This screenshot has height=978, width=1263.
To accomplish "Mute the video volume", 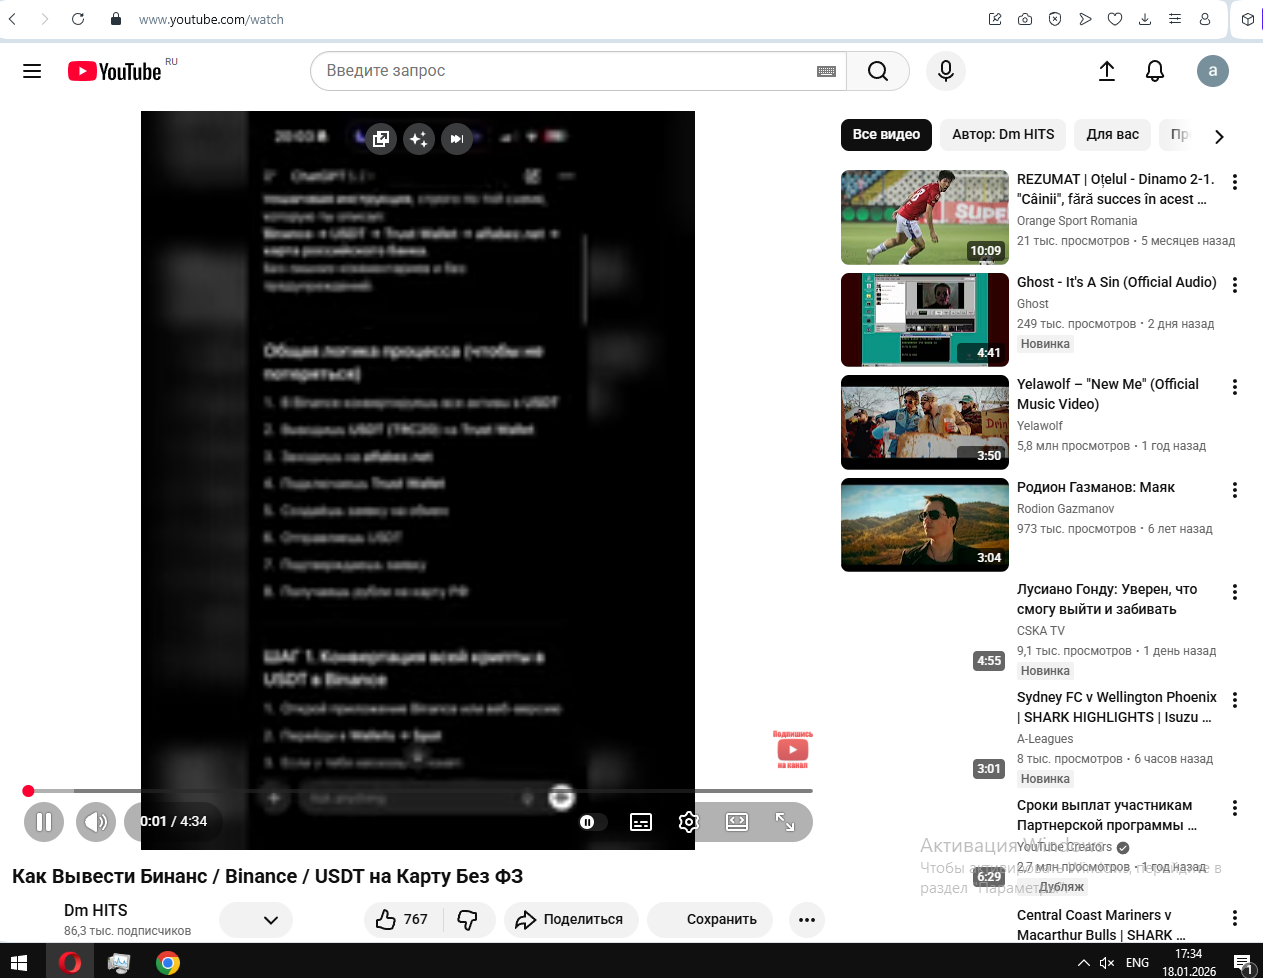I will (96, 822).
